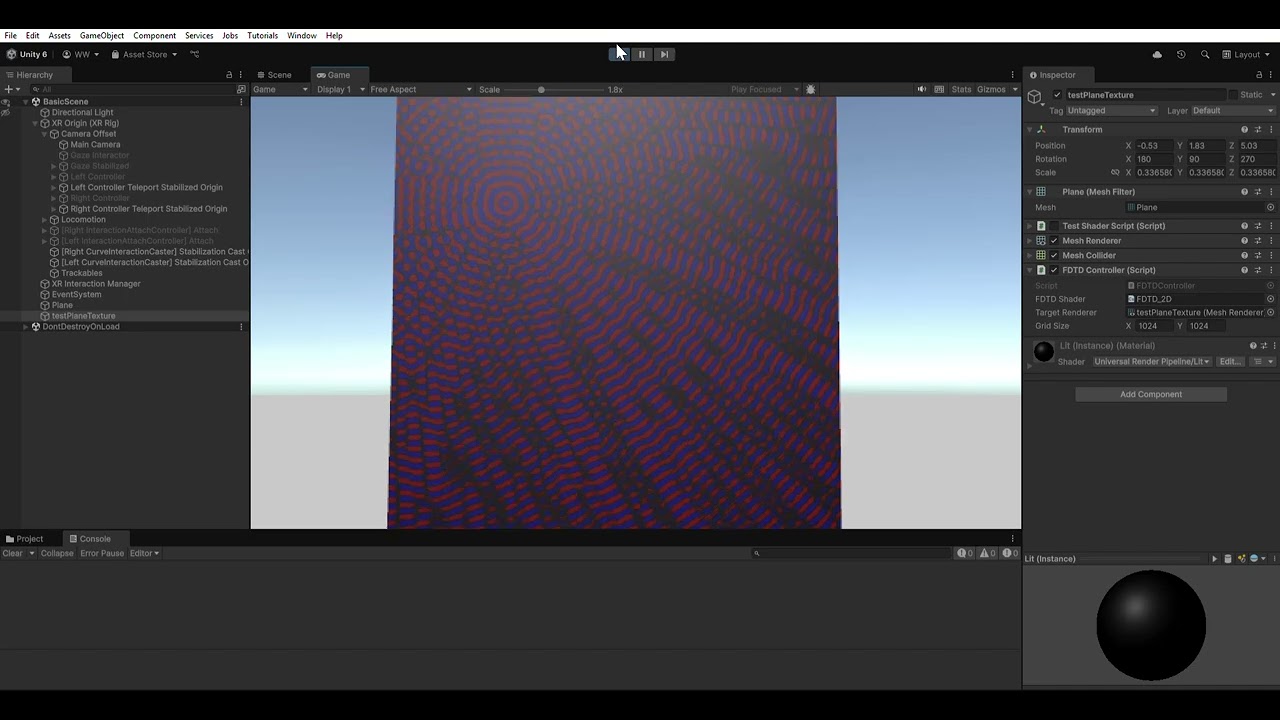Image resolution: width=1280 pixels, height=720 pixels.
Task: Select testPlaneTexture in the Hierarchy
Action: (x=83, y=316)
